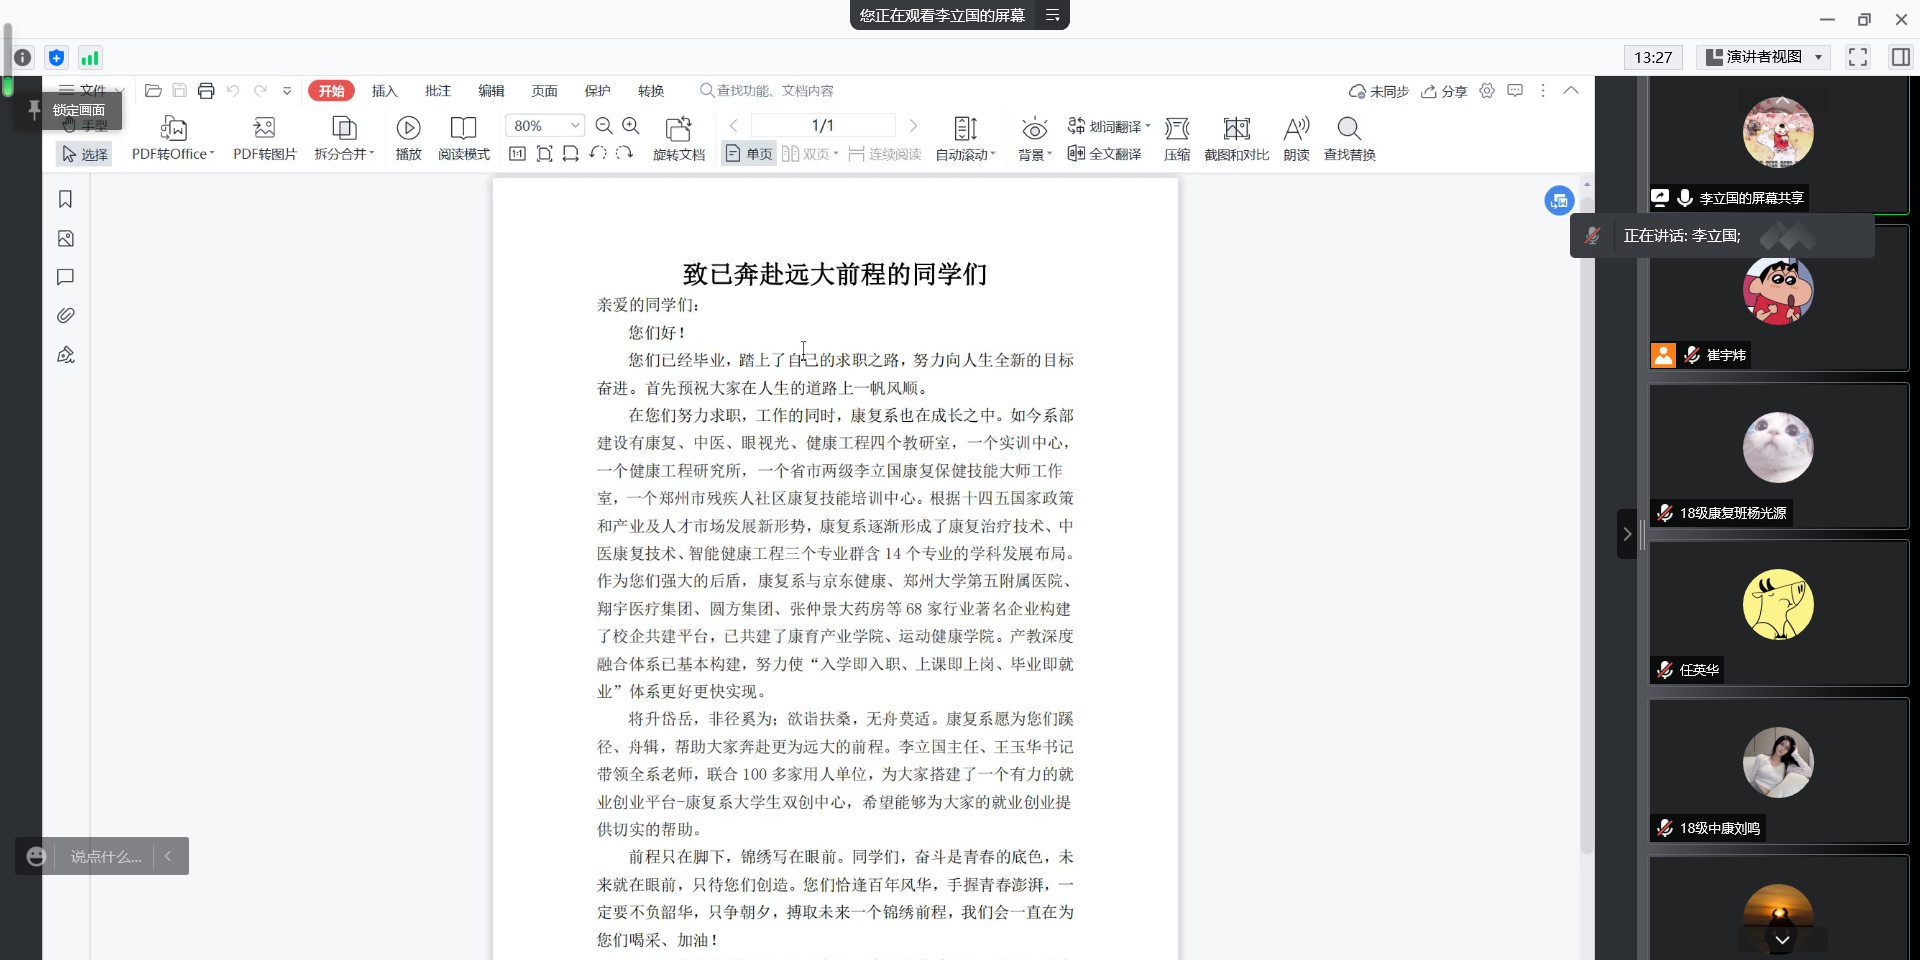
Task: Switch to the 转换 ribbon tab
Action: coord(651,91)
